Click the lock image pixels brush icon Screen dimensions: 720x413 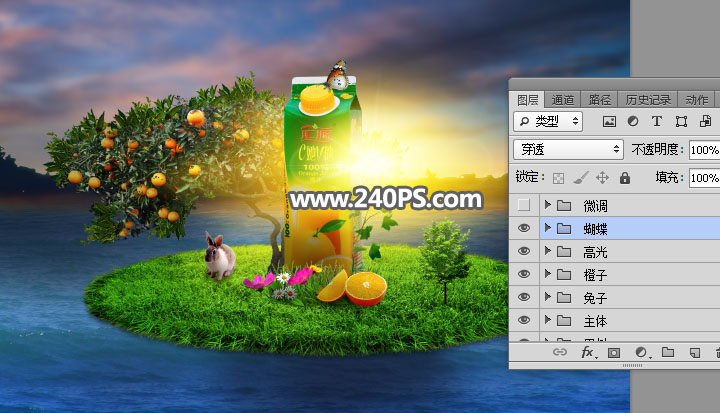pos(580,178)
